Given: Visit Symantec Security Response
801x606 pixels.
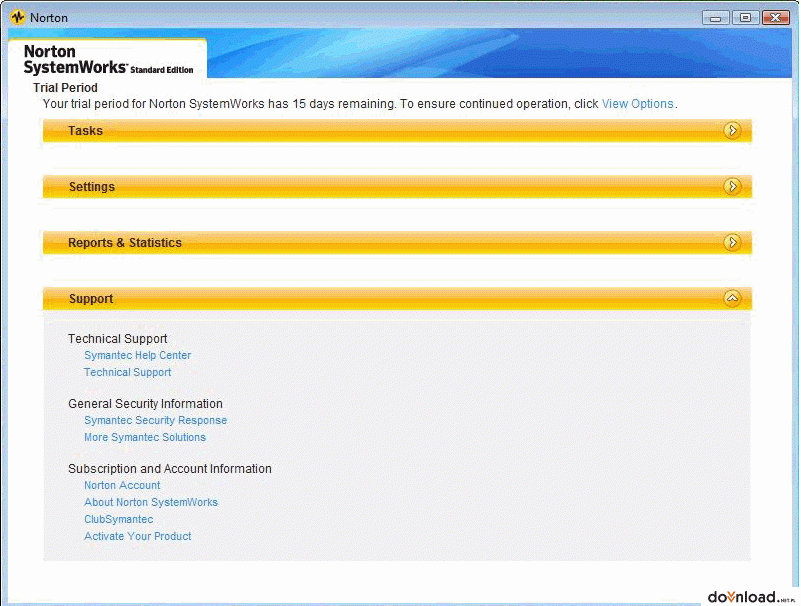Looking at the screenshot, I should [155, 420].
